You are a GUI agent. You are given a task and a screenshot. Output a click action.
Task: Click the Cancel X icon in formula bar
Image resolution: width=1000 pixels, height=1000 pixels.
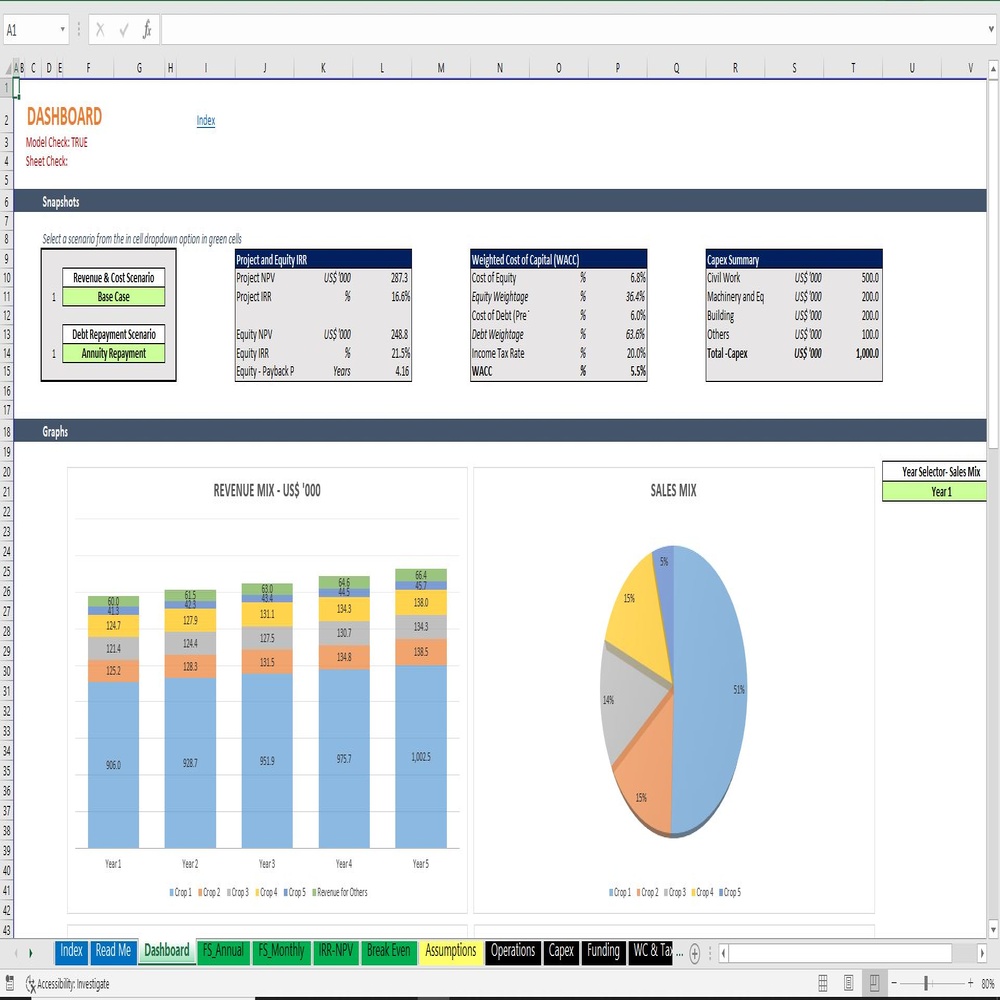(100, 29)
